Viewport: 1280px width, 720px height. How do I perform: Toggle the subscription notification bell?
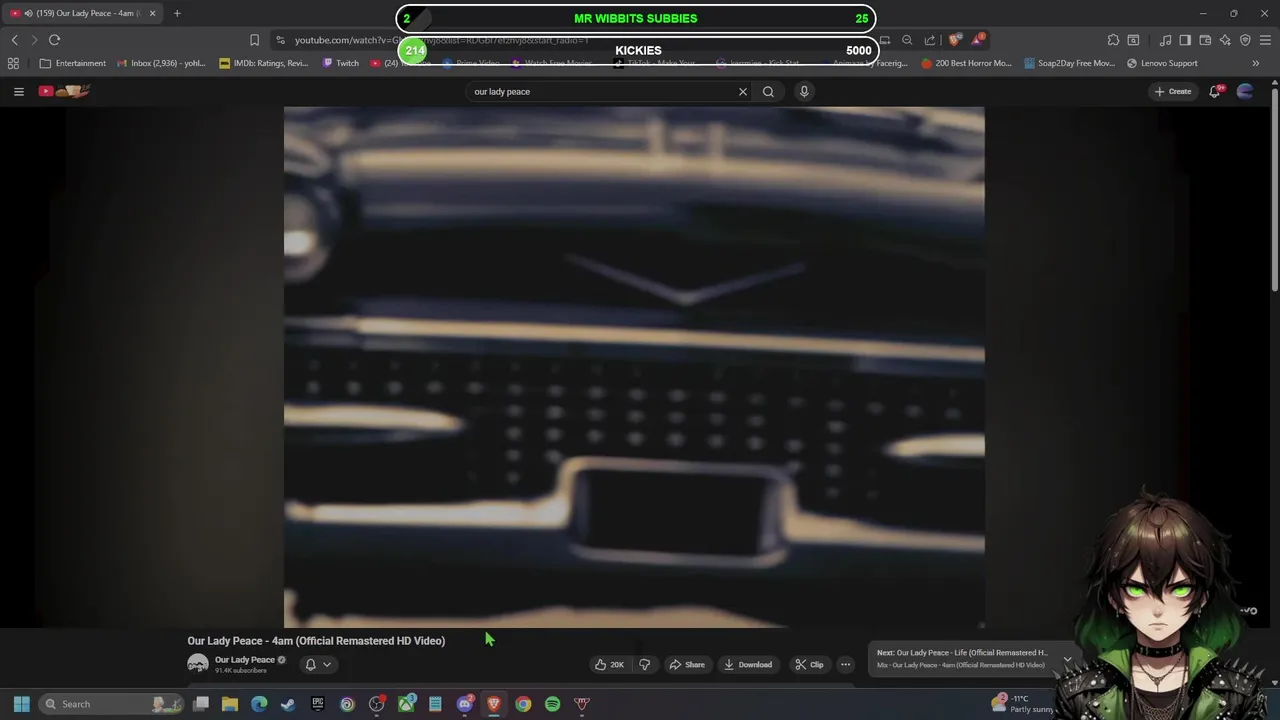click(310, 664)
